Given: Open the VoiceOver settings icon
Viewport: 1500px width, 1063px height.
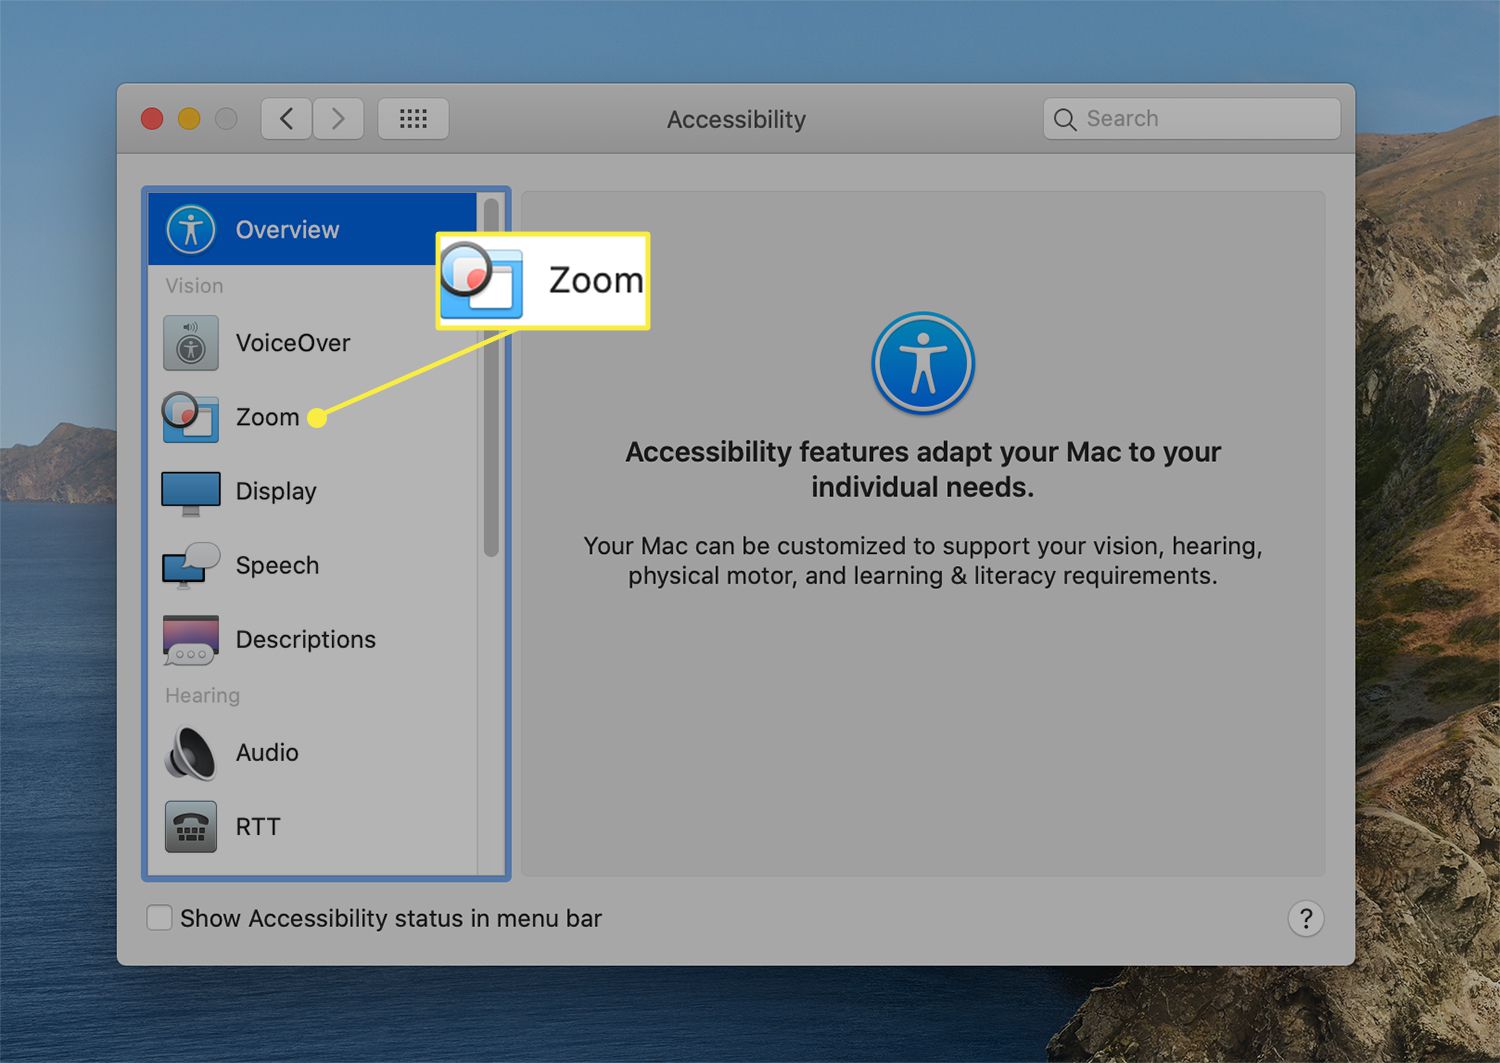Looking at the screenshot, I should 191,343.
